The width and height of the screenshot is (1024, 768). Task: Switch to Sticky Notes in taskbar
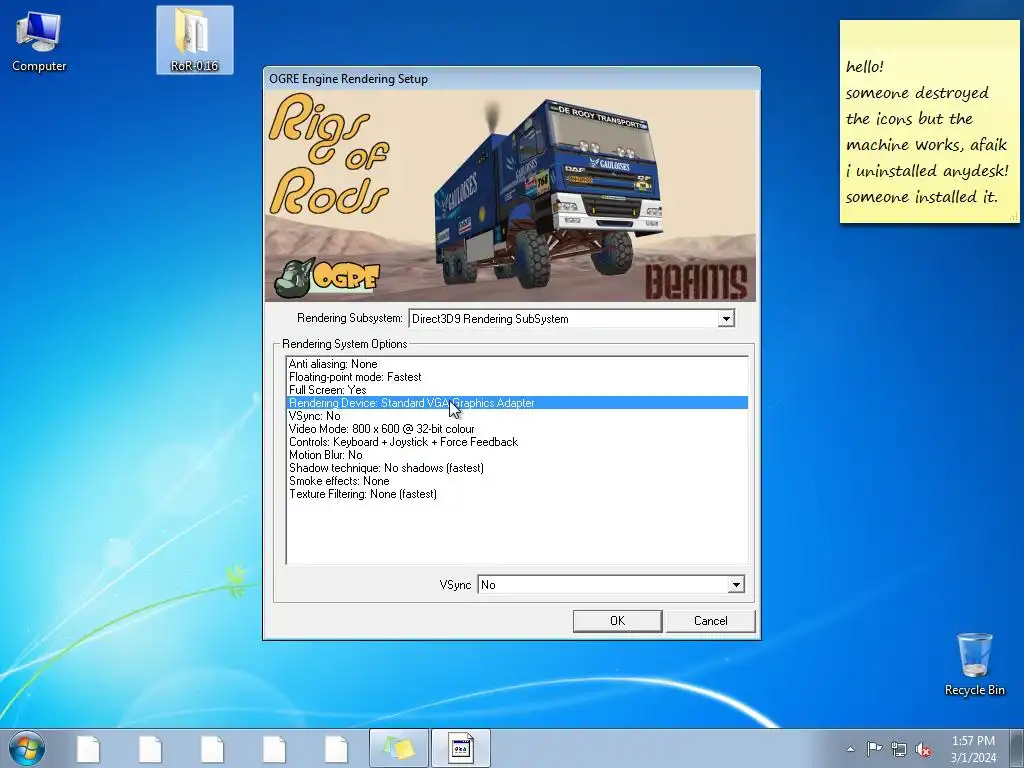tap(398, 748)
